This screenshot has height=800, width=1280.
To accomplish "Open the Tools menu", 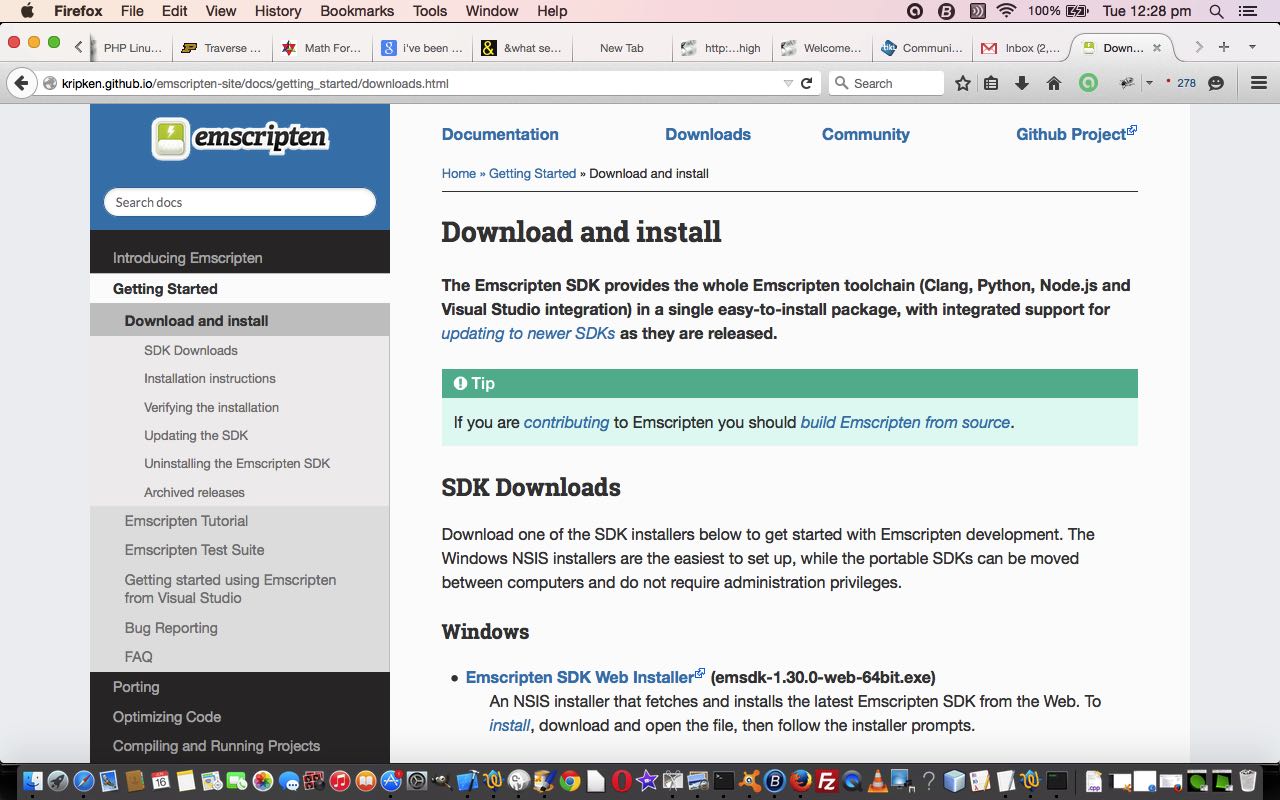I will (x=430, y=11).
